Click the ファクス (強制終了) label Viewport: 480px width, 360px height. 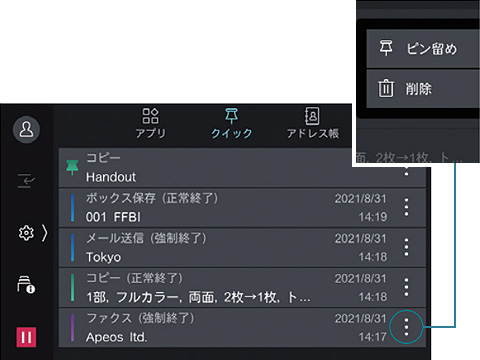(140, 318)
